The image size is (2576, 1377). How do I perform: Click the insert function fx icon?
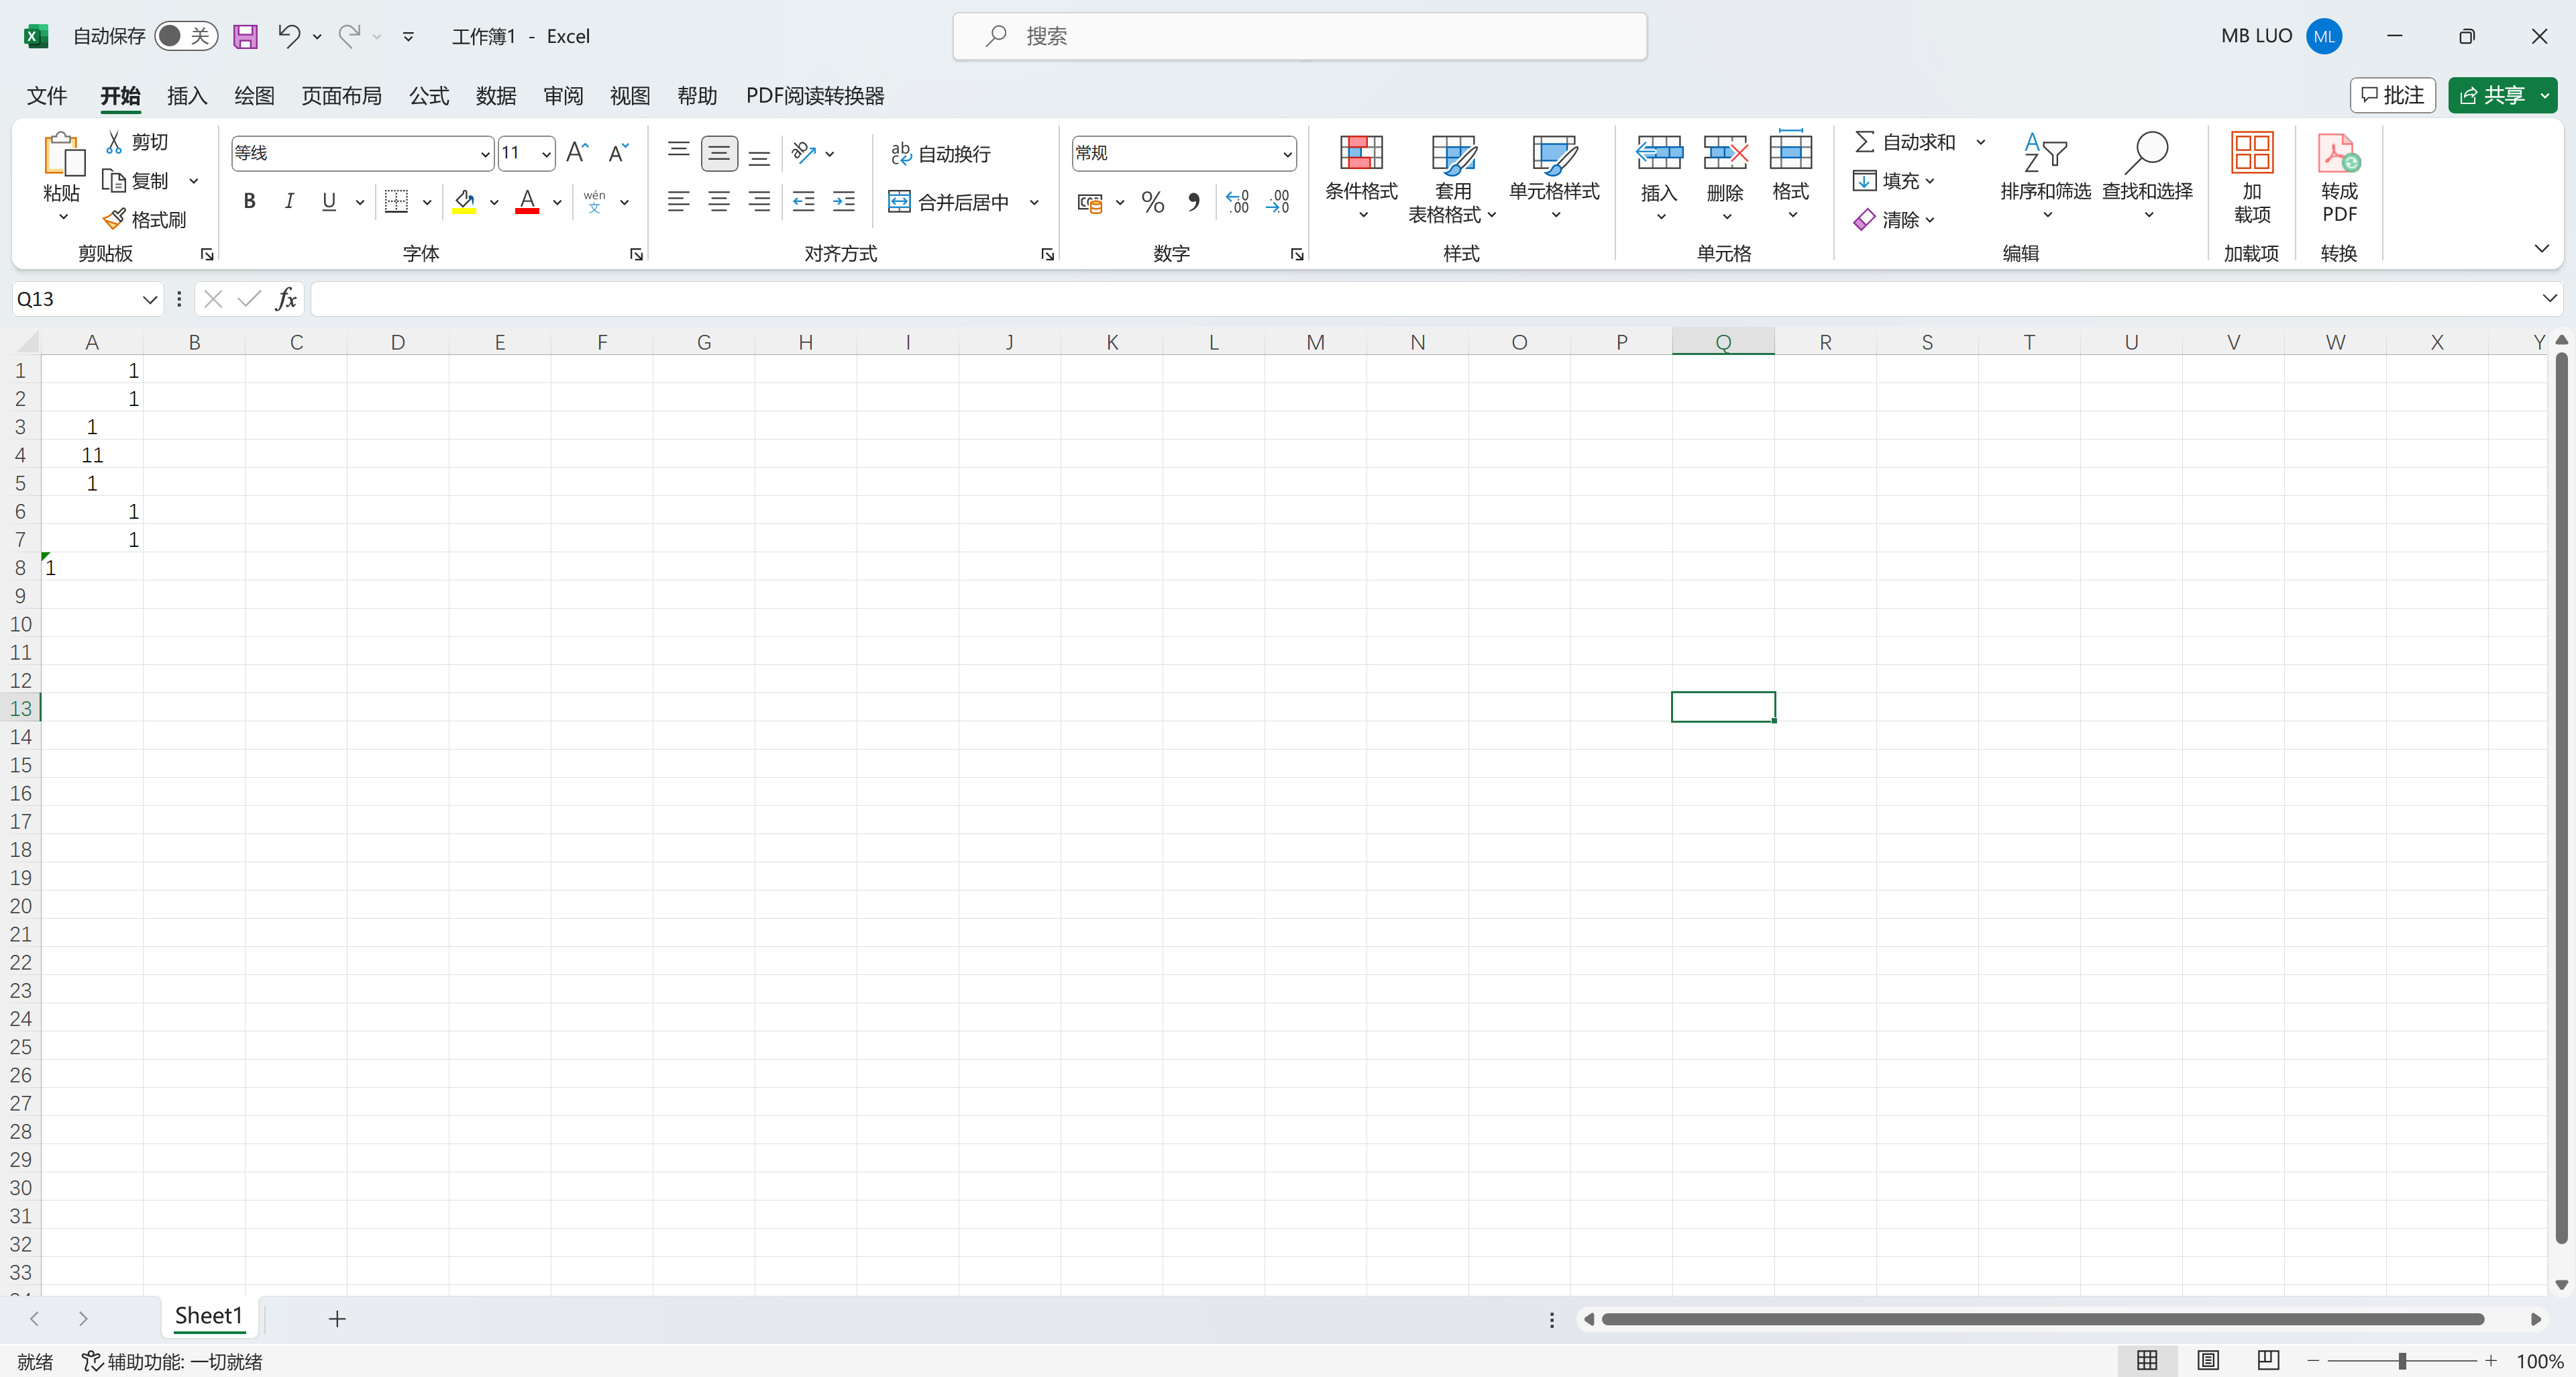[286, 299]
